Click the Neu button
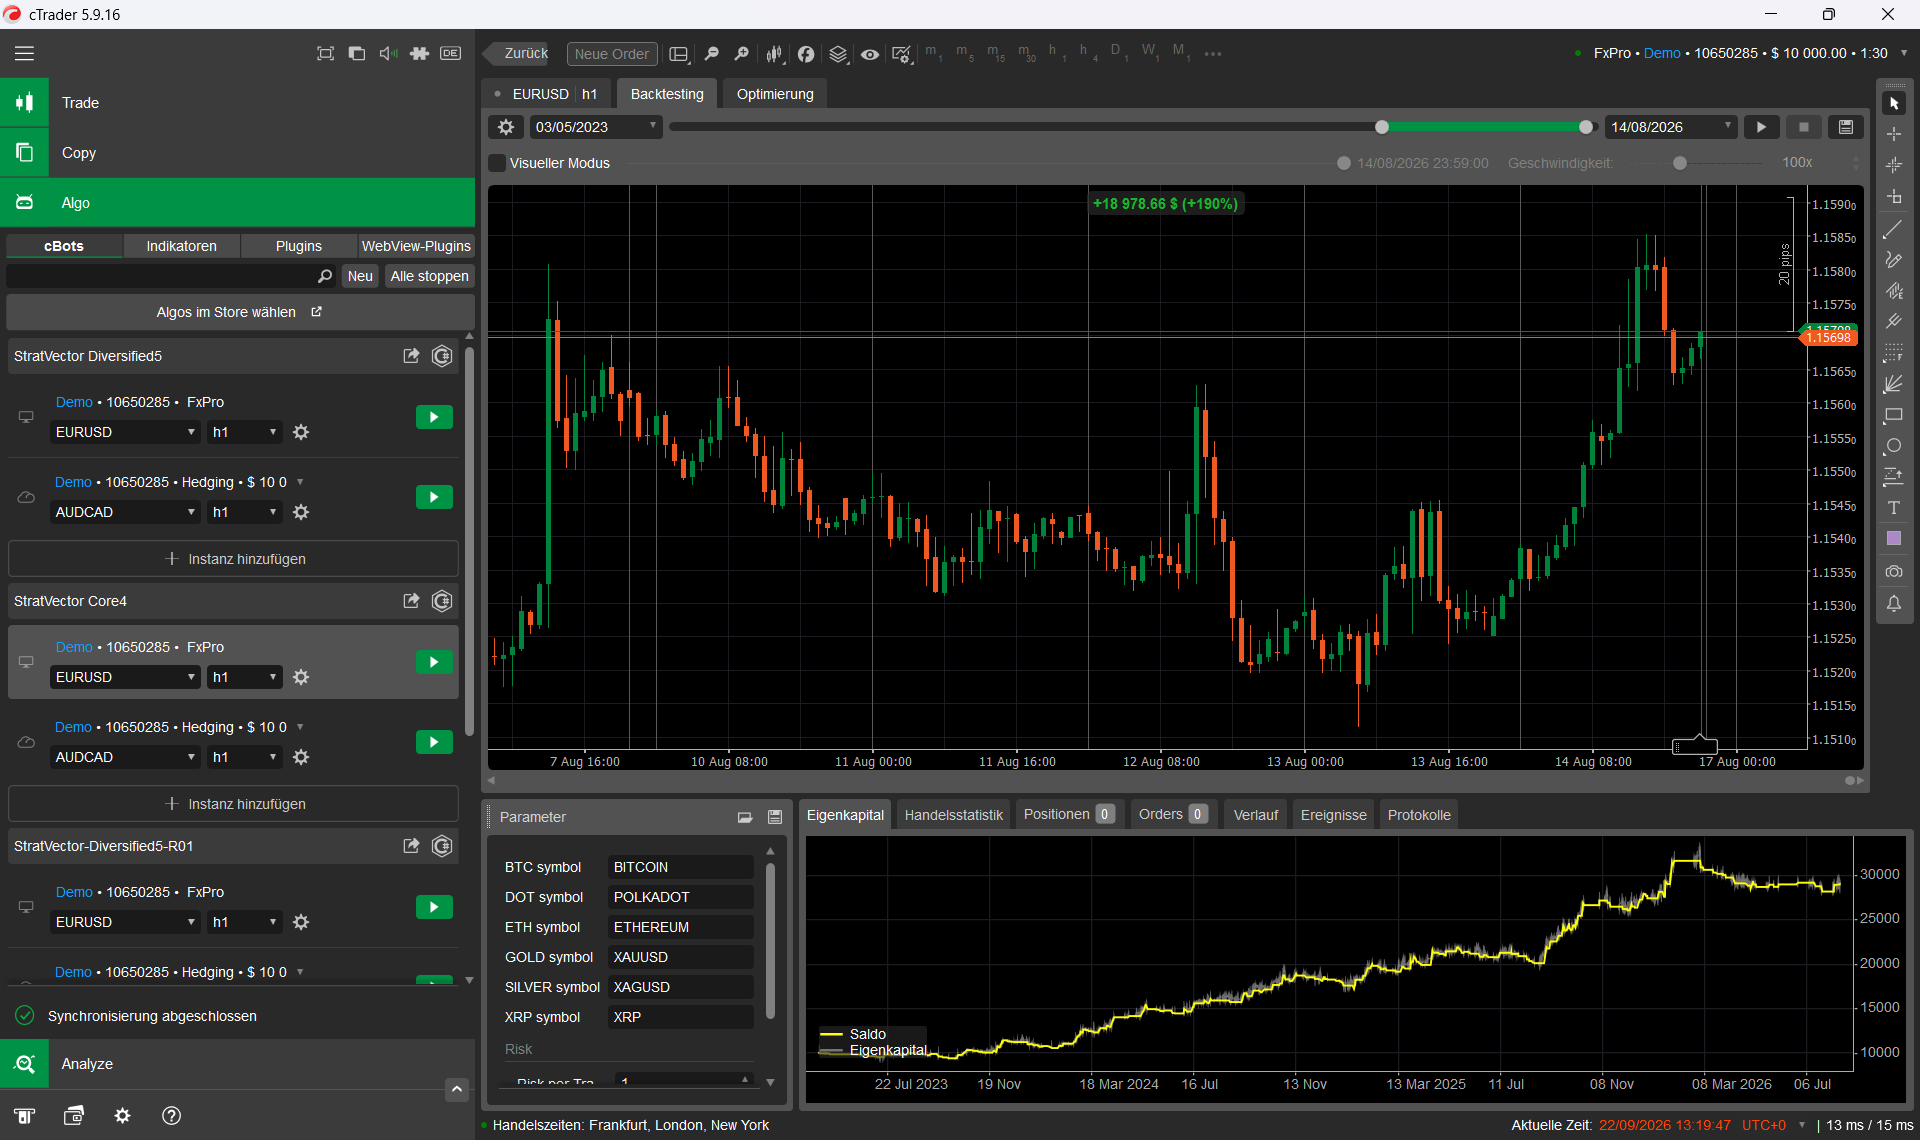Image resolution: width=1920 pixels, height=1140 pixels. coord(360,276)
